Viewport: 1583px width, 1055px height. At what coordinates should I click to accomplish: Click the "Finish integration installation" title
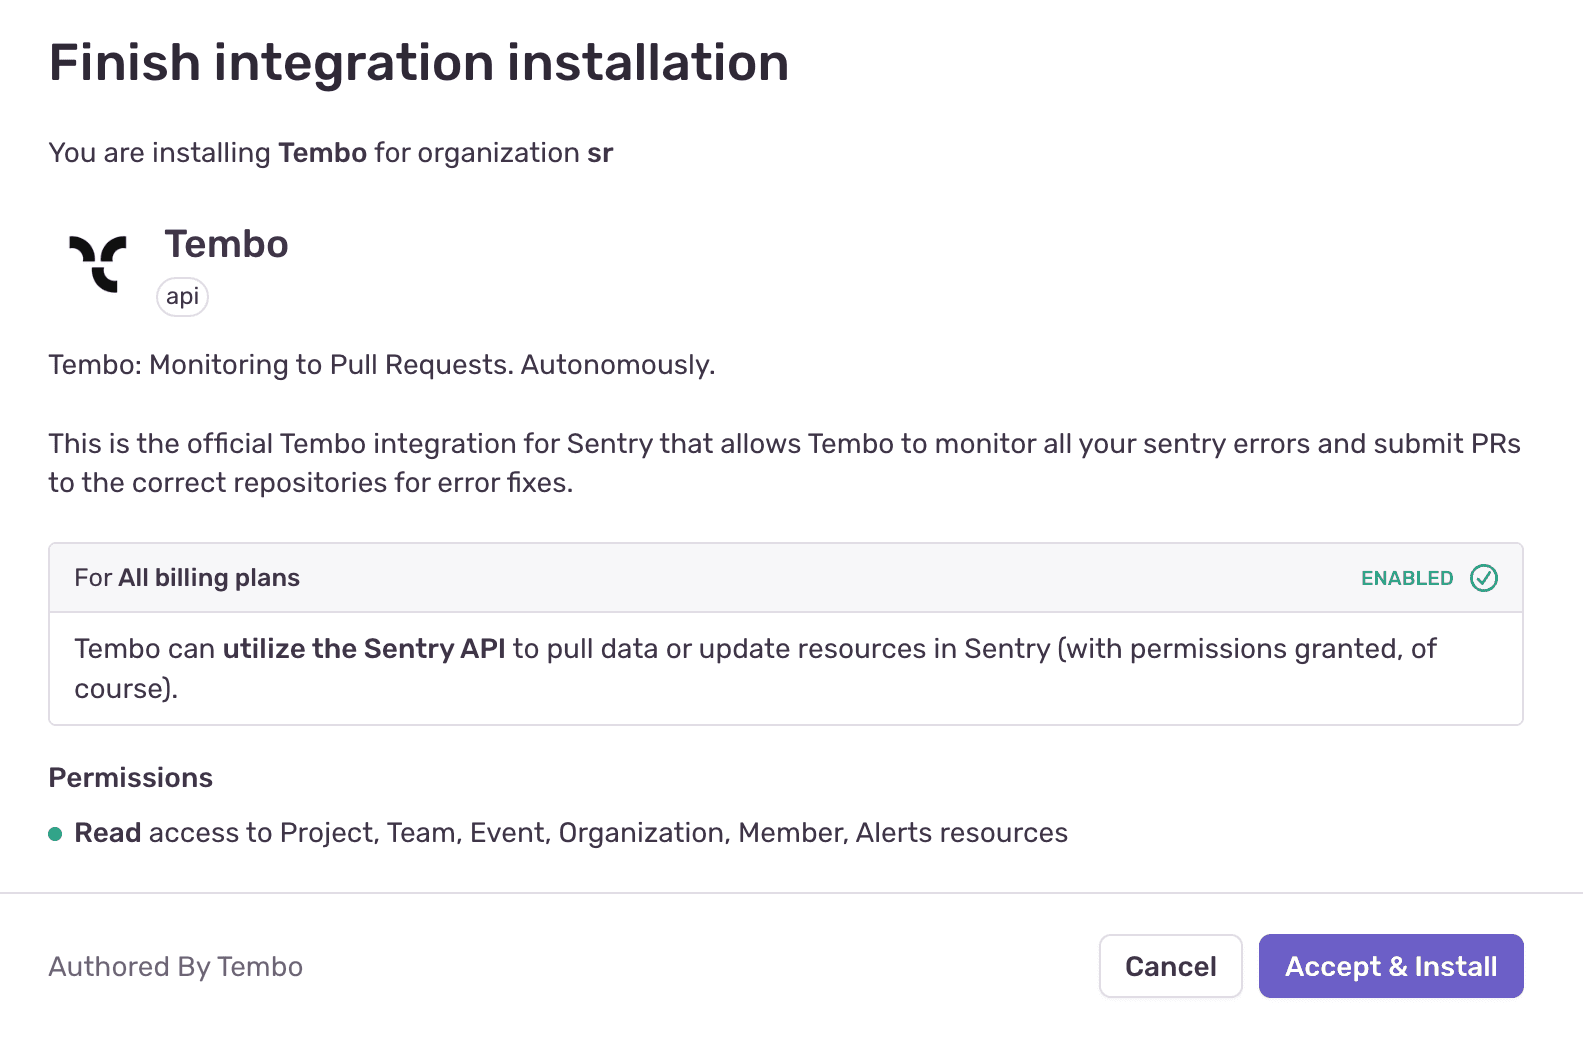[x=419, y=63]
